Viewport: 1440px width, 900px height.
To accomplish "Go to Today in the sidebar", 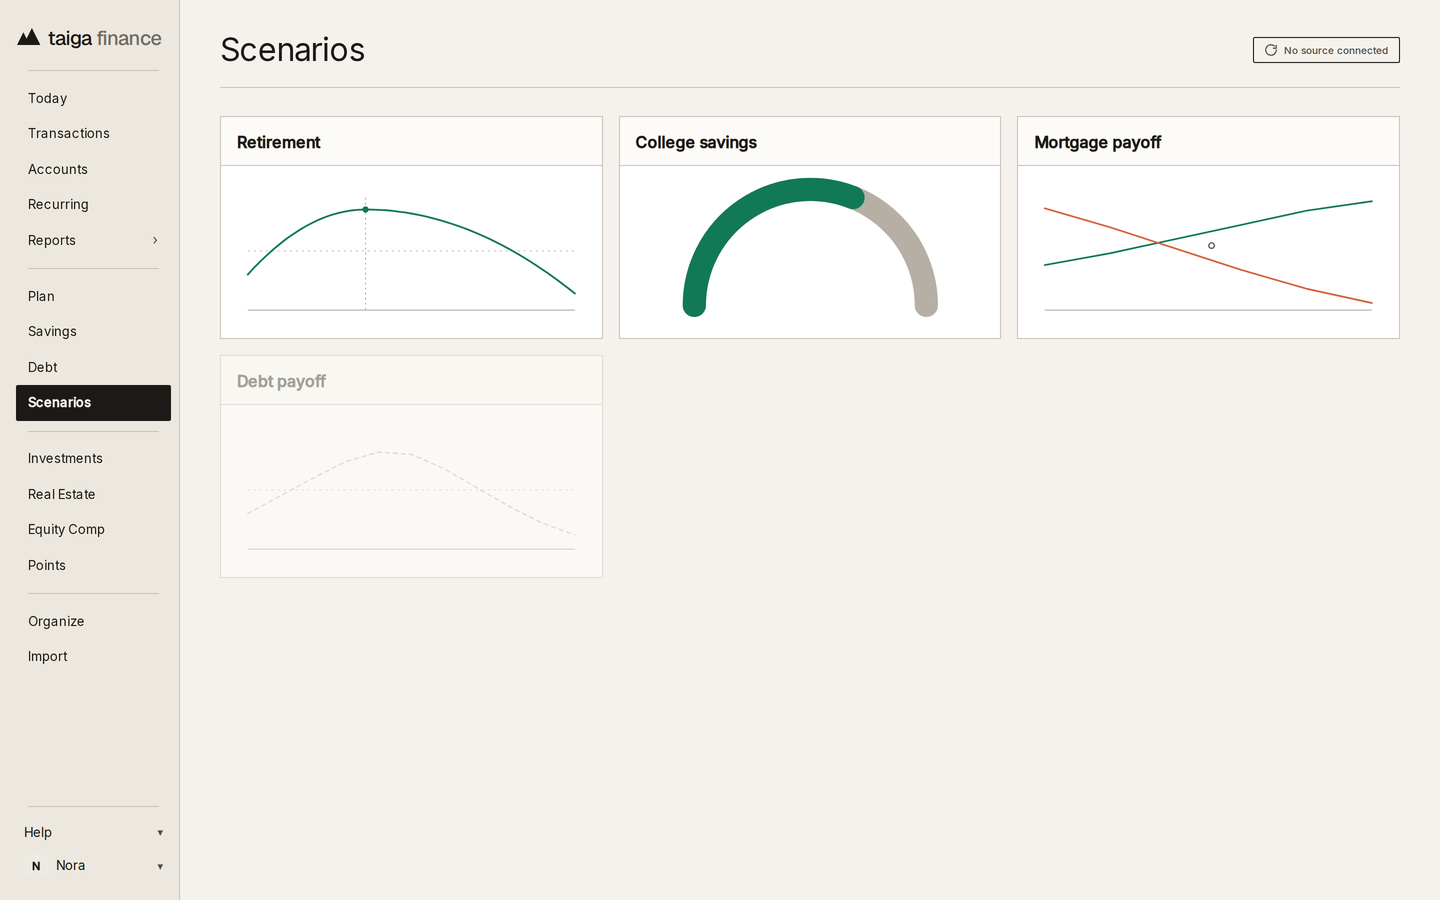I will 93,98.
